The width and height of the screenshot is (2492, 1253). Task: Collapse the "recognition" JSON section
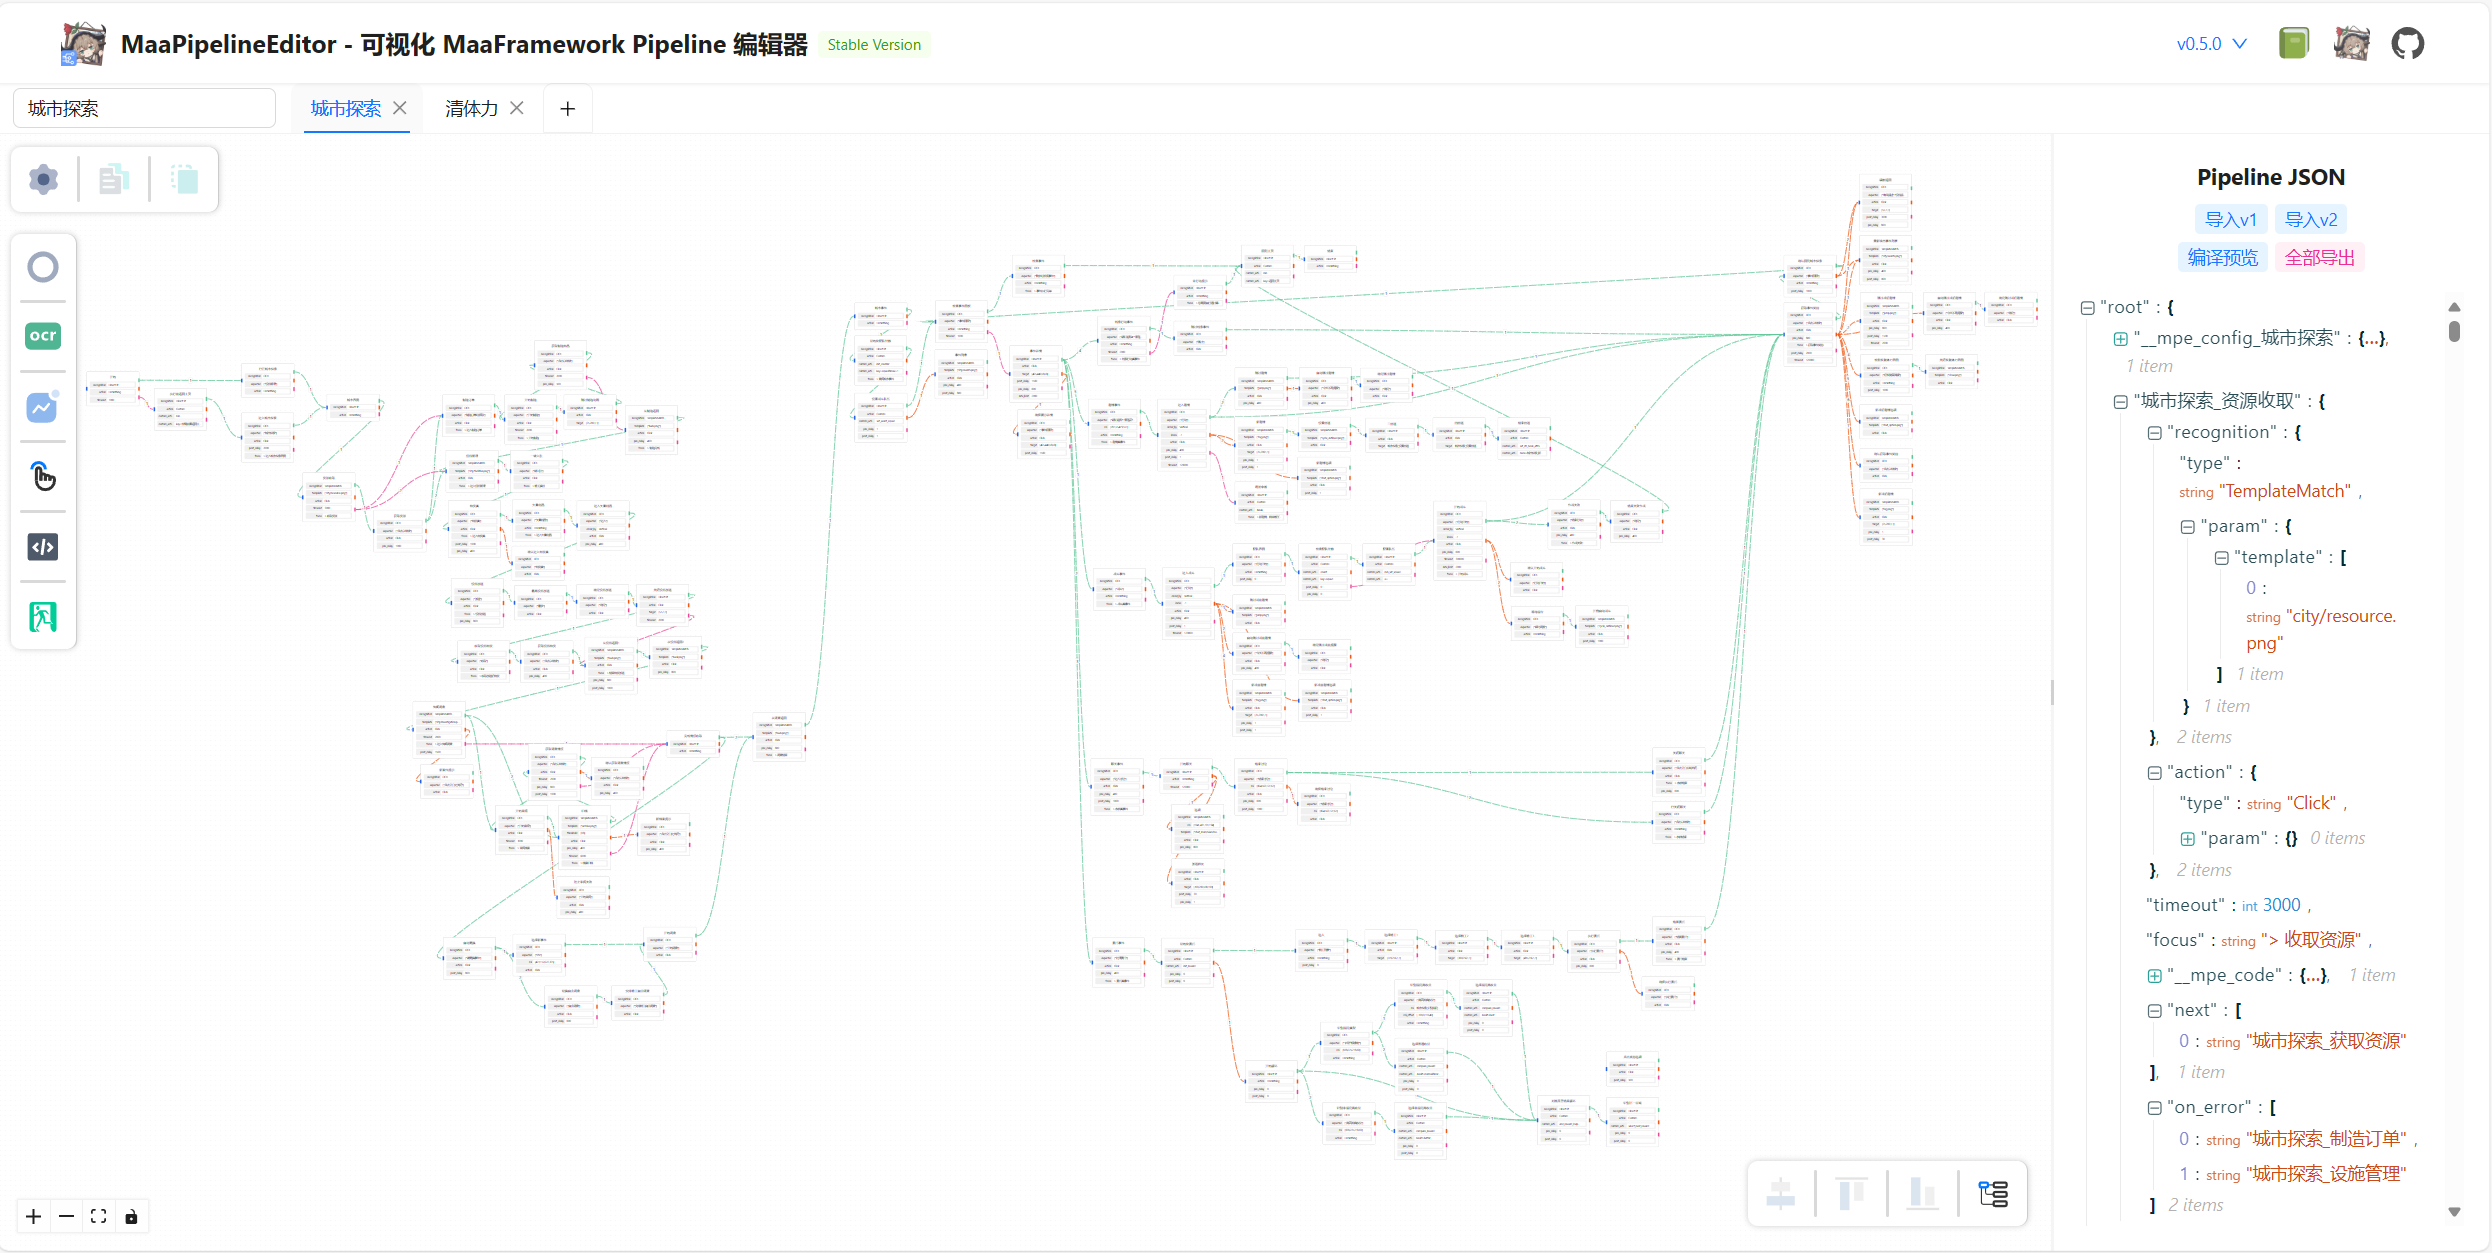coord(2155,433)
